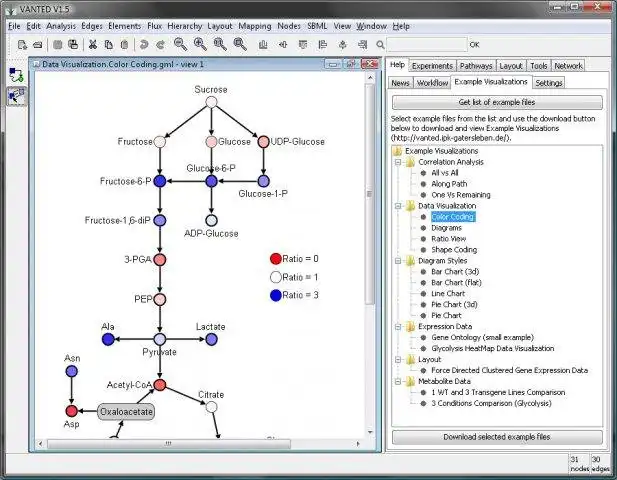
Task: Select the edge creation mode tool
Action: pos(17,75)
